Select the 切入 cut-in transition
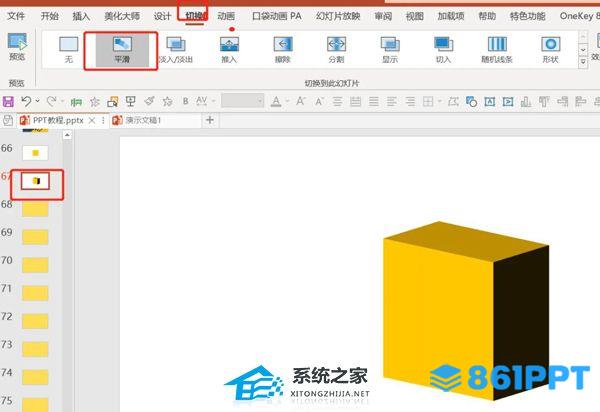 (x=443, y=50)
